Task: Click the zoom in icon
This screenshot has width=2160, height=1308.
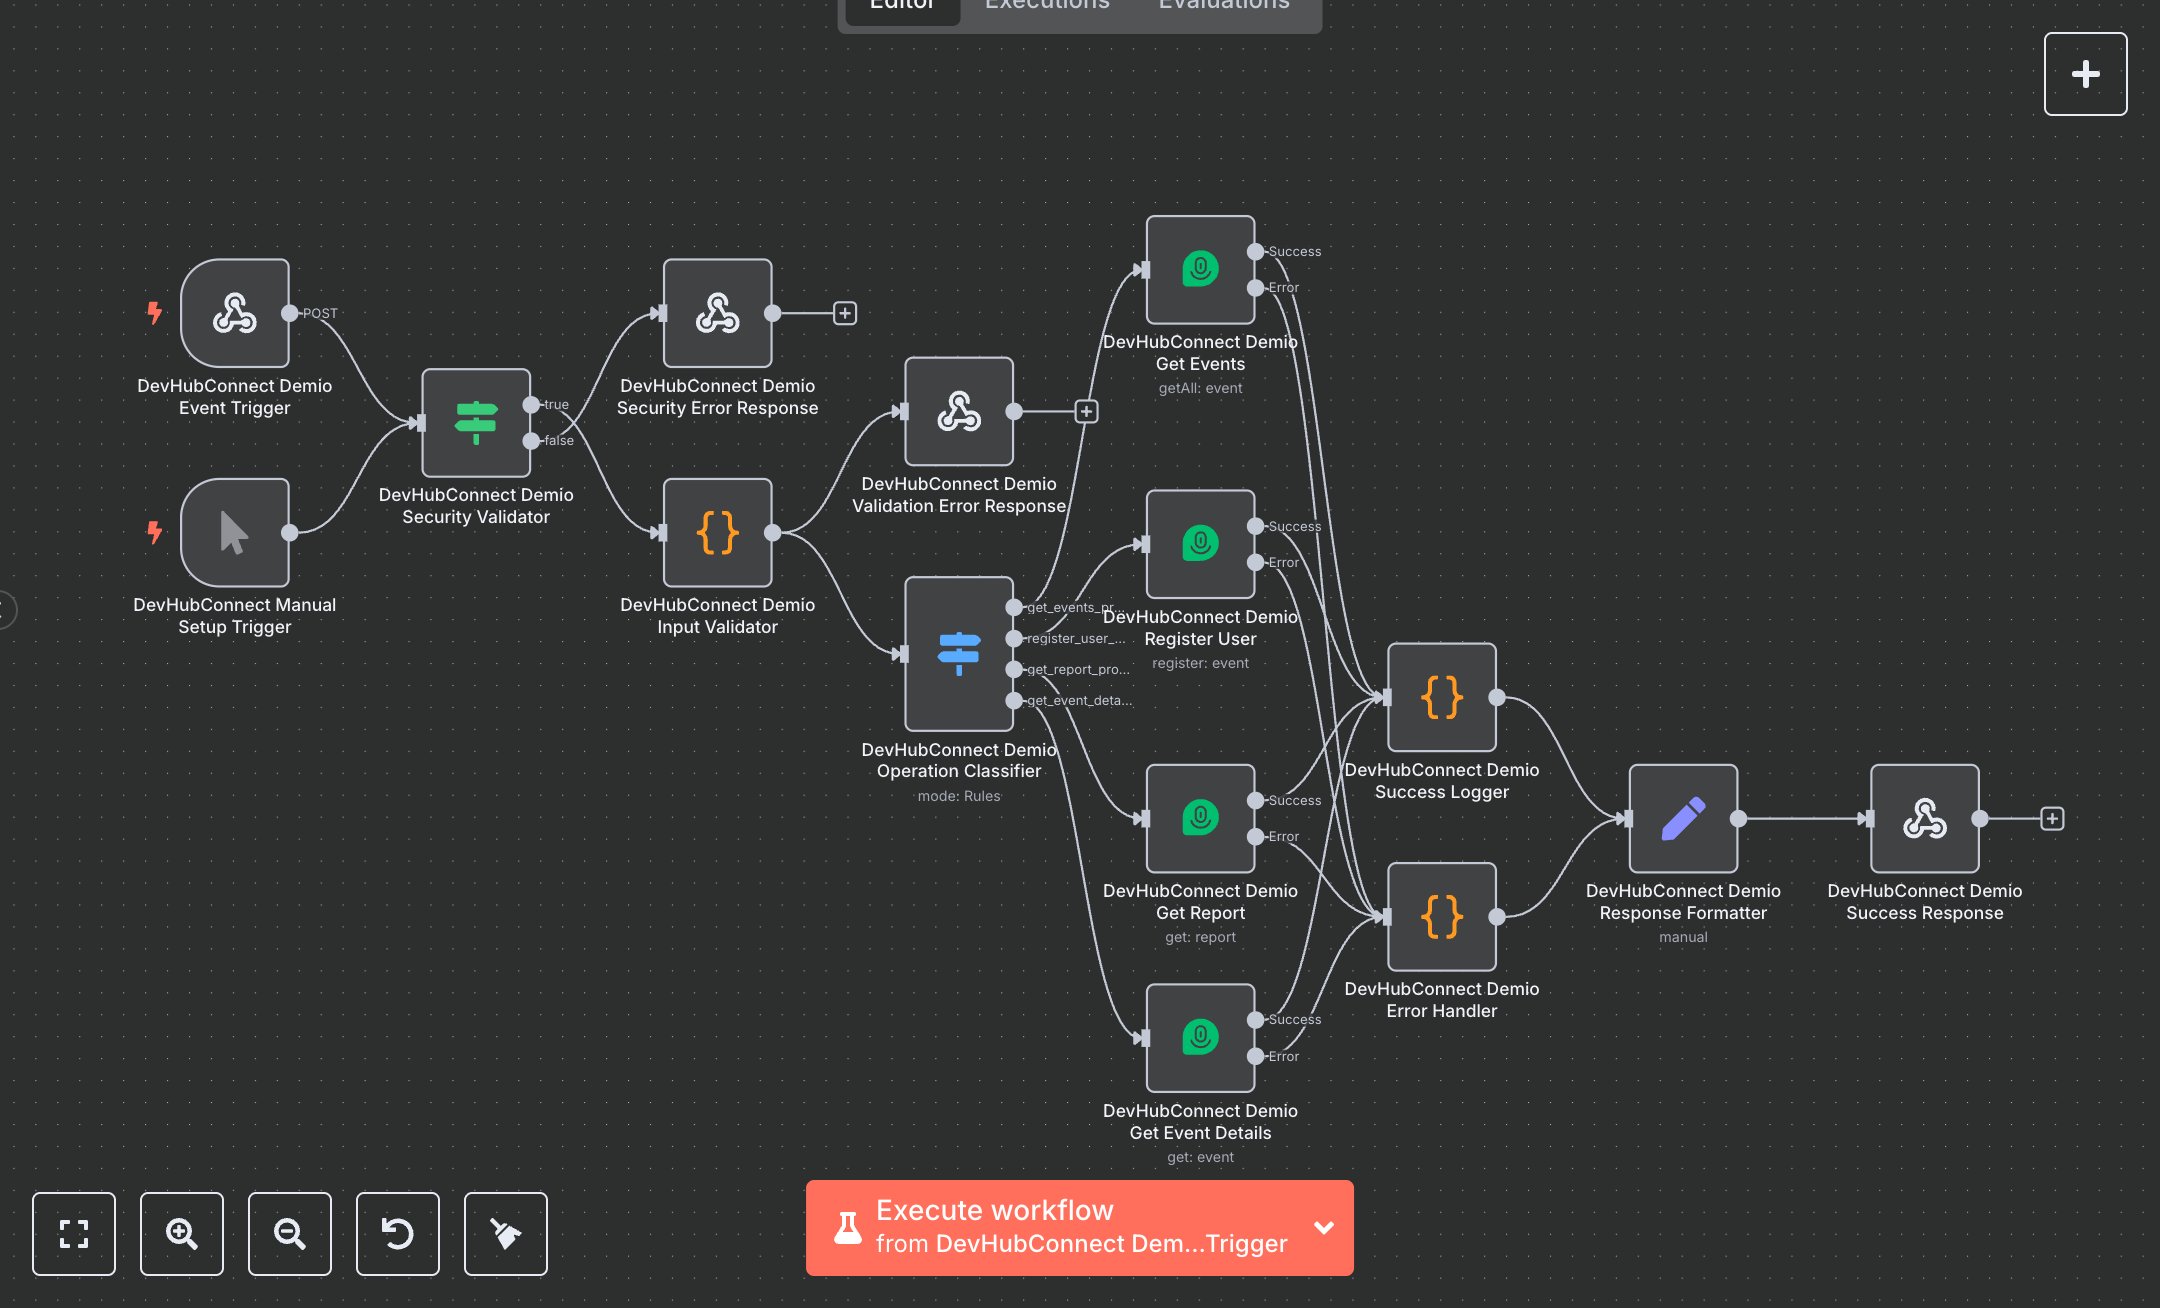Action: pos(181,1234)
